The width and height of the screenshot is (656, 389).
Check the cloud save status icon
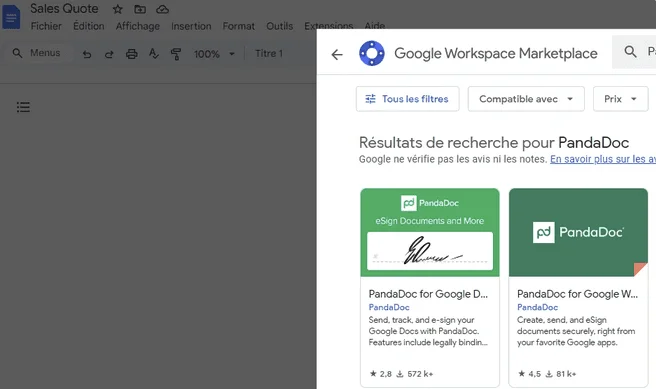coord(162,9)
